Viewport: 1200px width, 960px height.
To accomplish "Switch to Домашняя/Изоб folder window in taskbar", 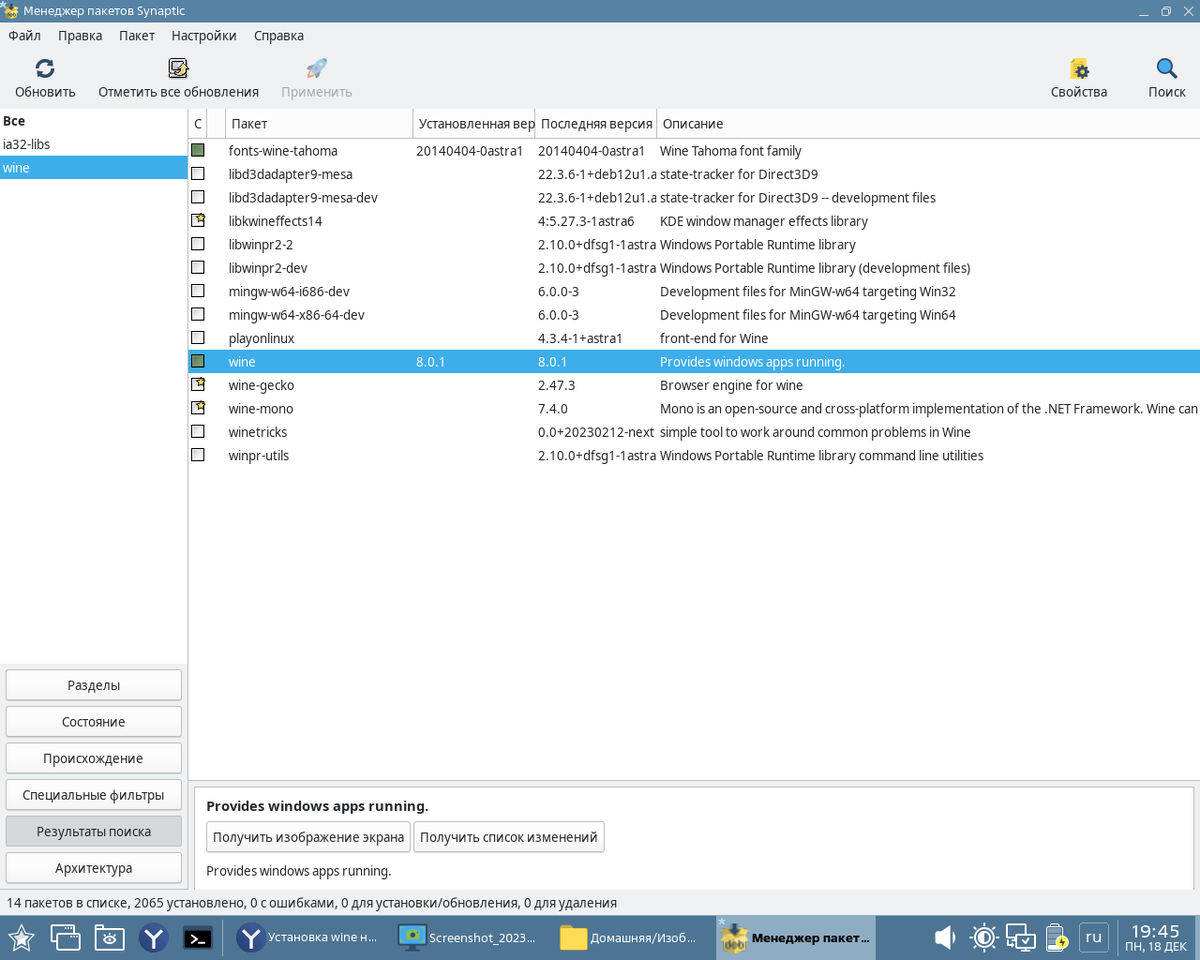I will click(631, 938).
